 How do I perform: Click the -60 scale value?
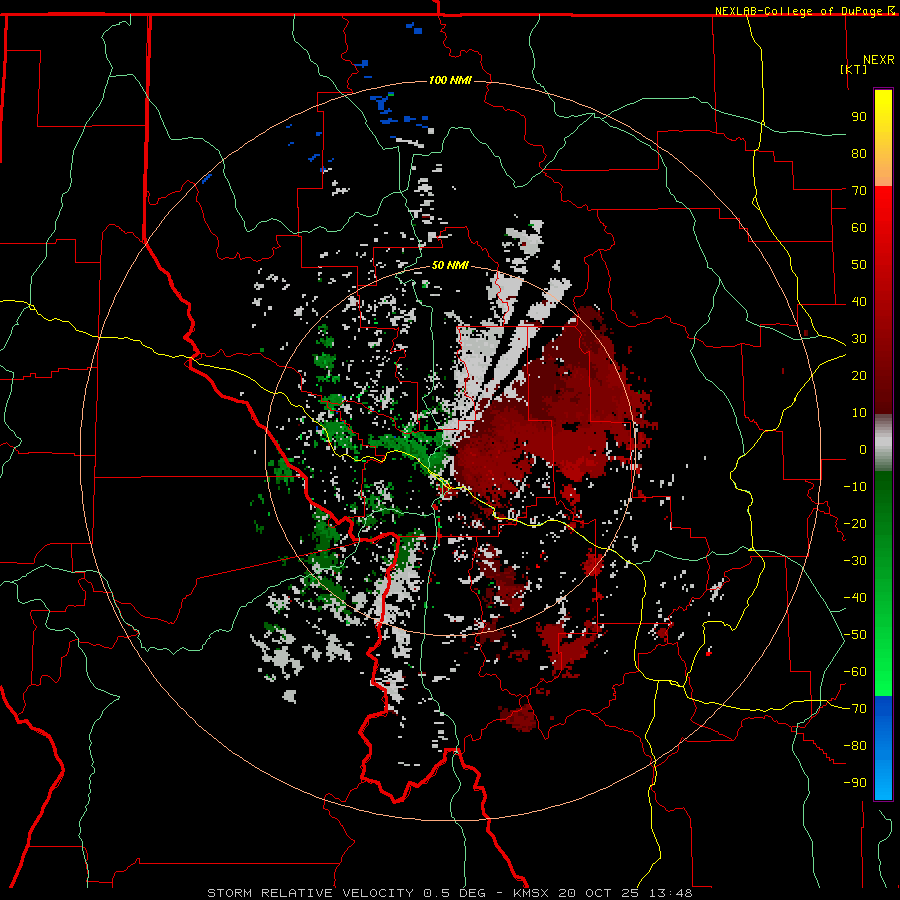[855, 672]
